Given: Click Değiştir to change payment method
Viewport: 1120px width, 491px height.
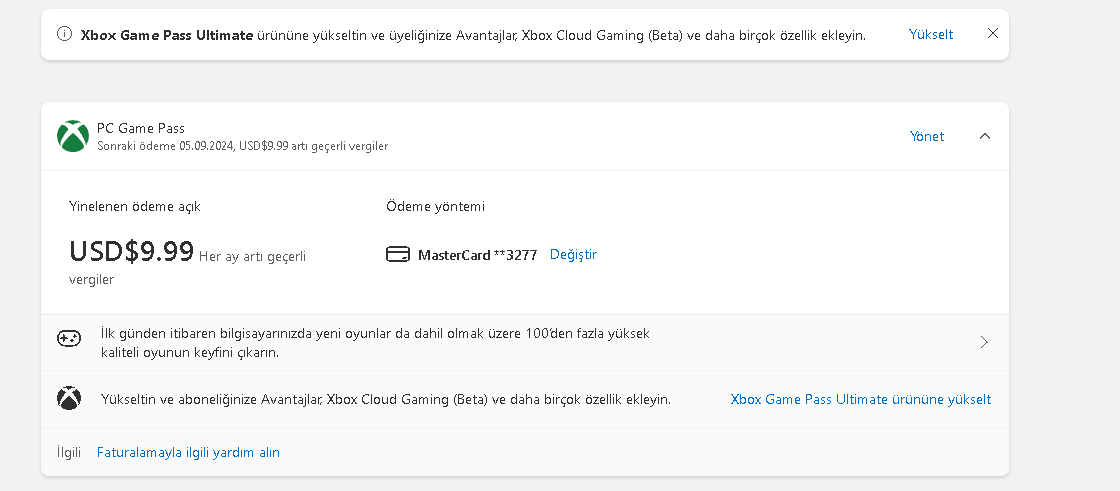Looking at the screenshot, I should tap(573, 254).
